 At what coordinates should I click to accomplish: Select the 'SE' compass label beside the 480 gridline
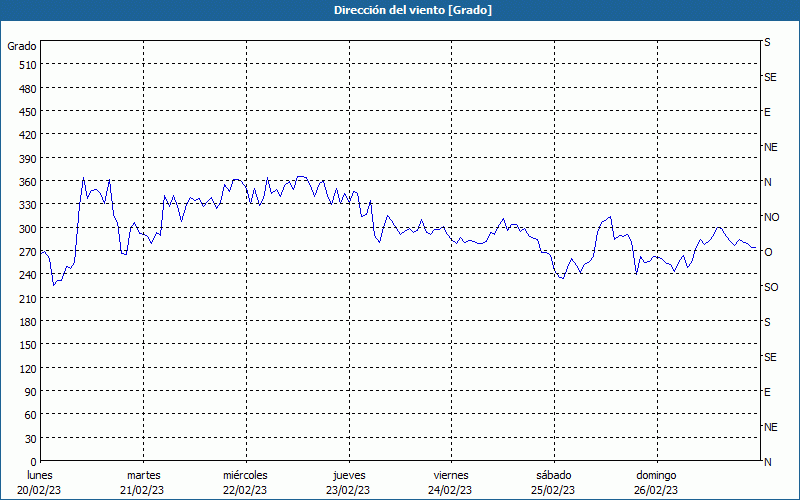pyautogui.click(x=770, y=77)
